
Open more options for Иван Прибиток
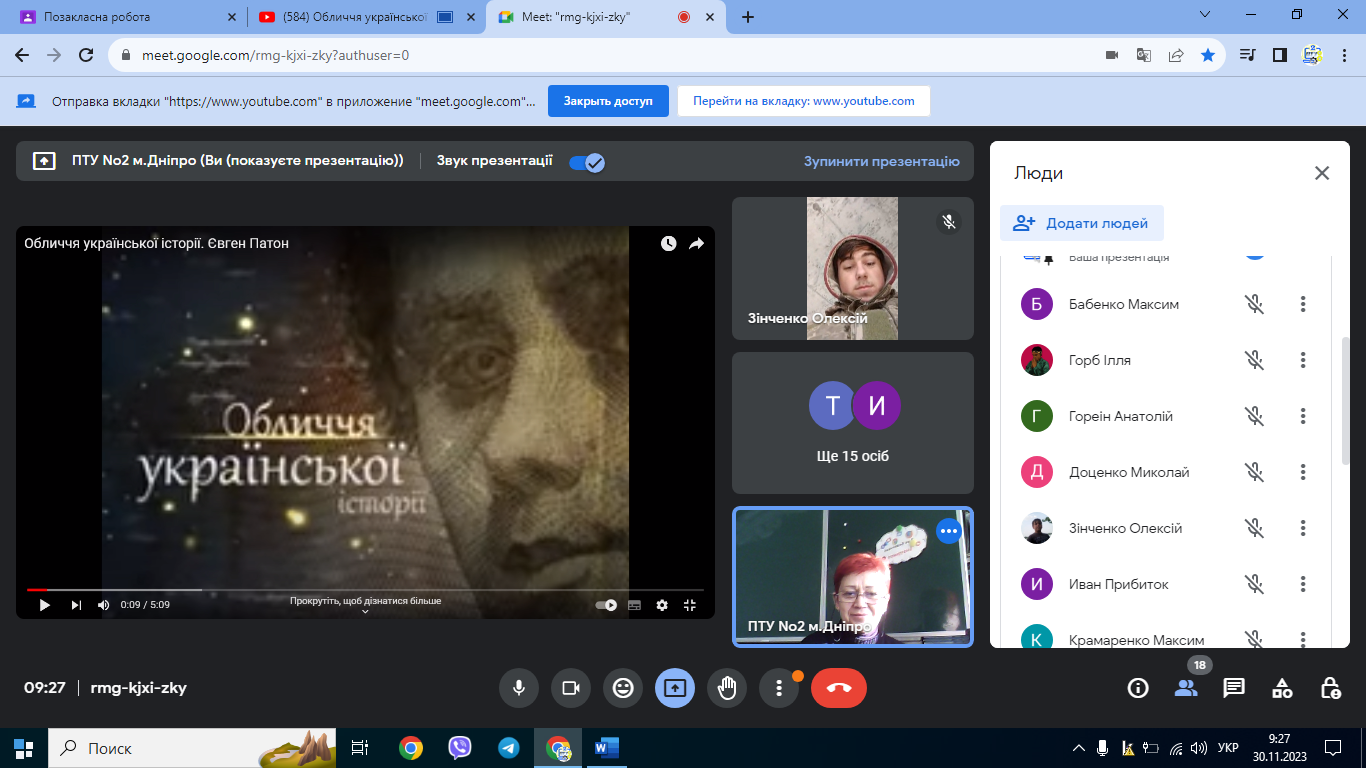pos(1303,584)
